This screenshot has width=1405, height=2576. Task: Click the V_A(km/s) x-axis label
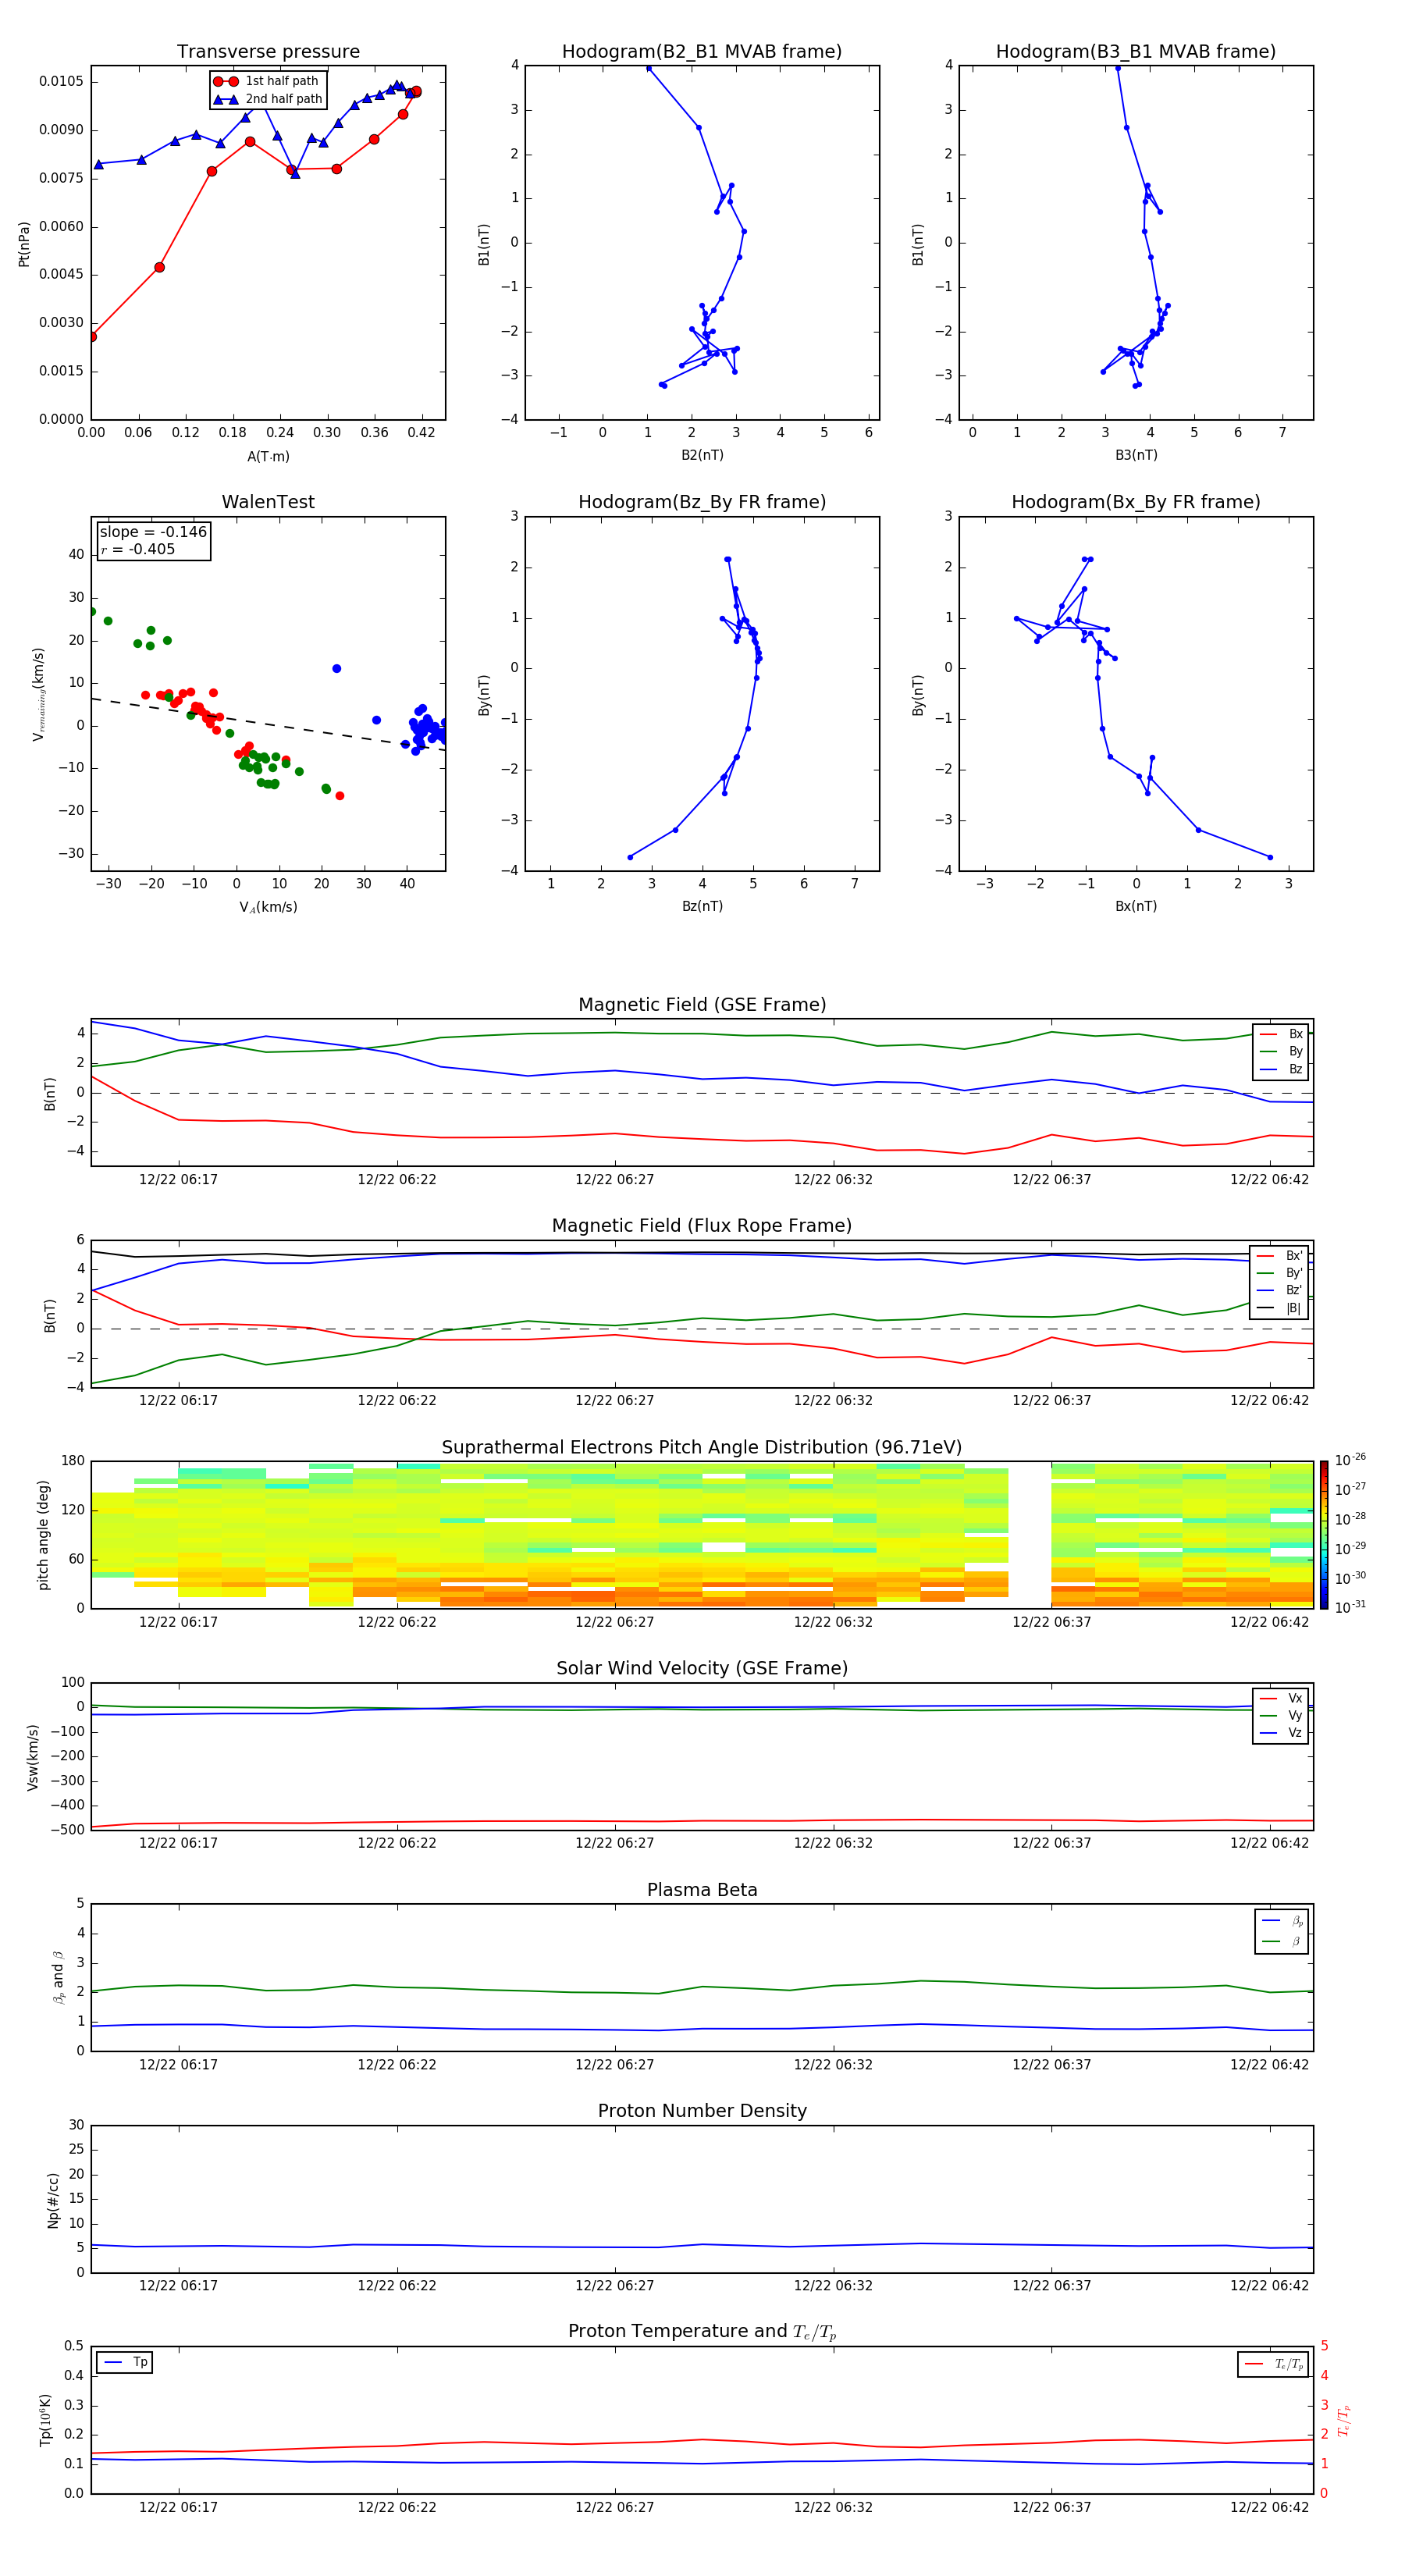[x=268, y=907]
